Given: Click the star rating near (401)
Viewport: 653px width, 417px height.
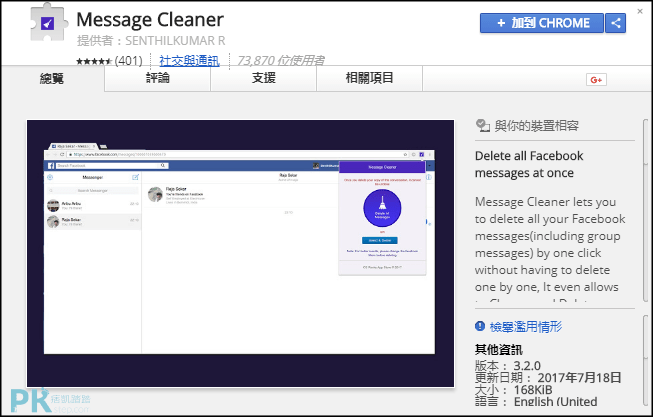Looking at the screenshot, I should coord(94,61).
